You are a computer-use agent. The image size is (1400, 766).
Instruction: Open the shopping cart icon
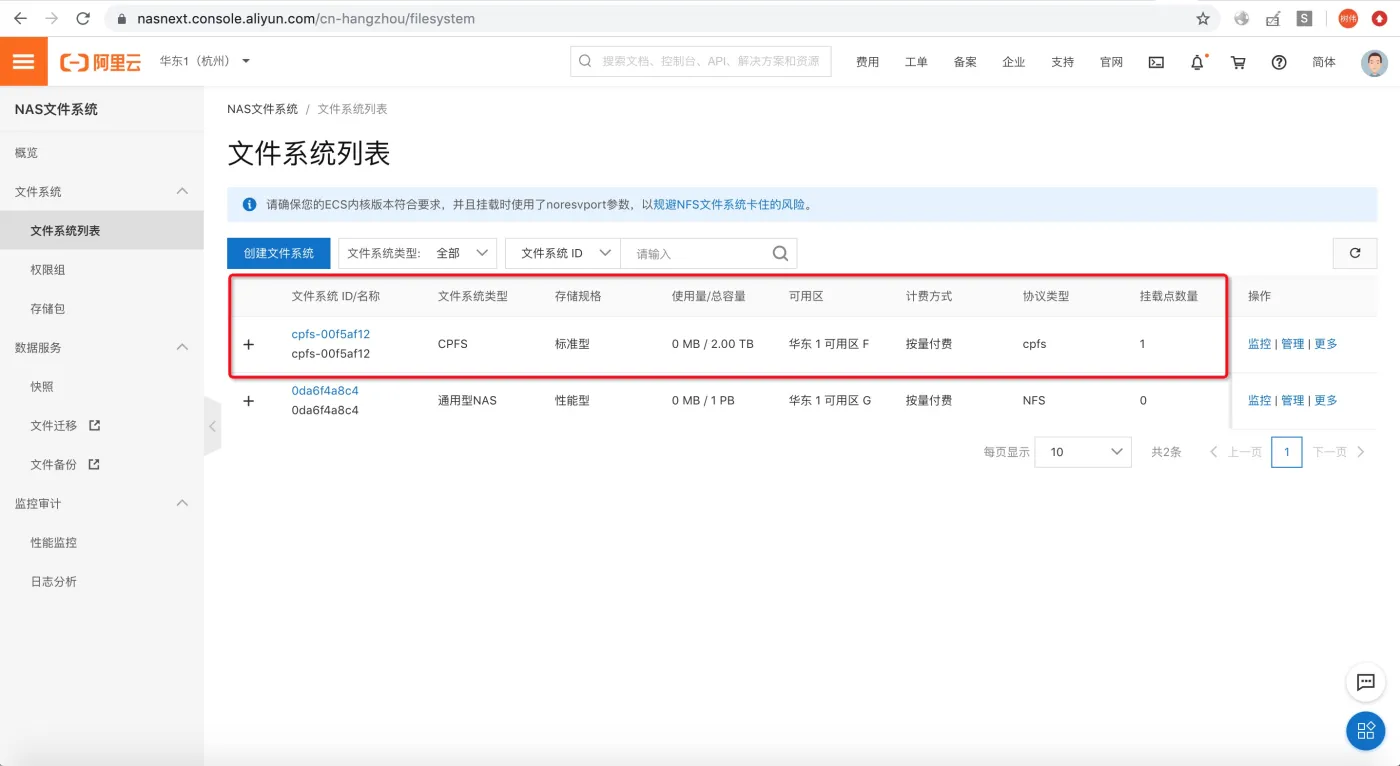1238,62
